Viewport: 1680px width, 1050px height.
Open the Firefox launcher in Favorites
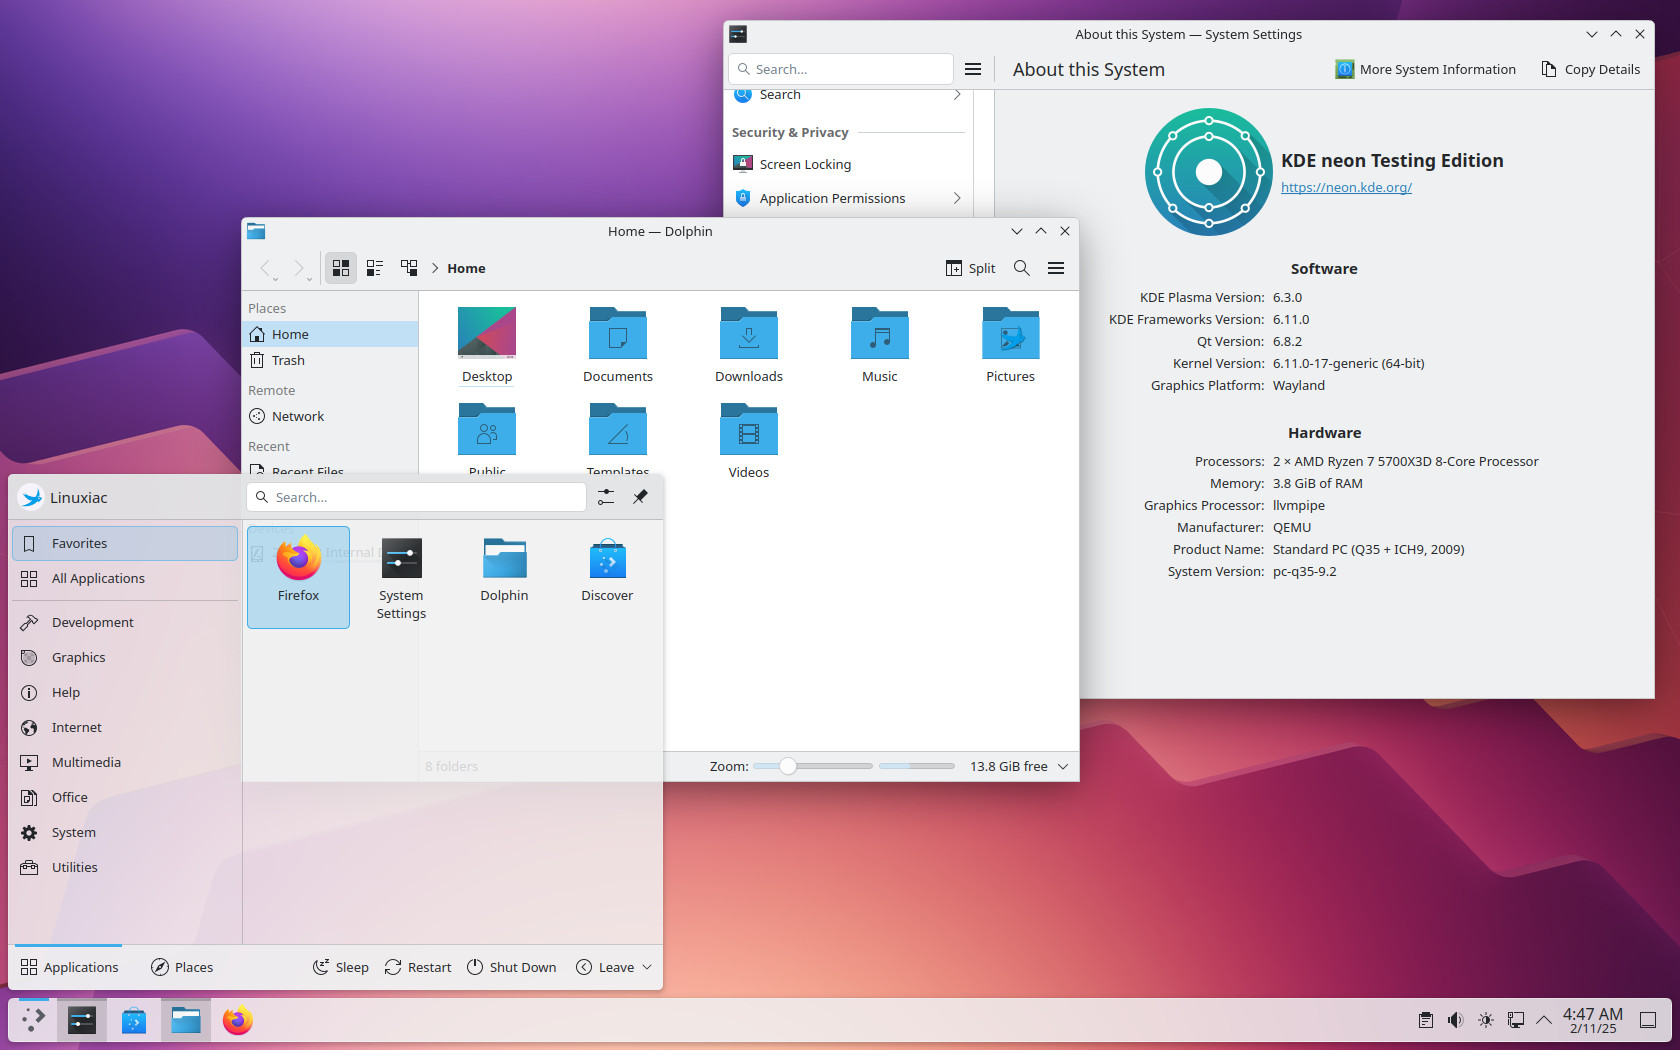pos(298,577)
